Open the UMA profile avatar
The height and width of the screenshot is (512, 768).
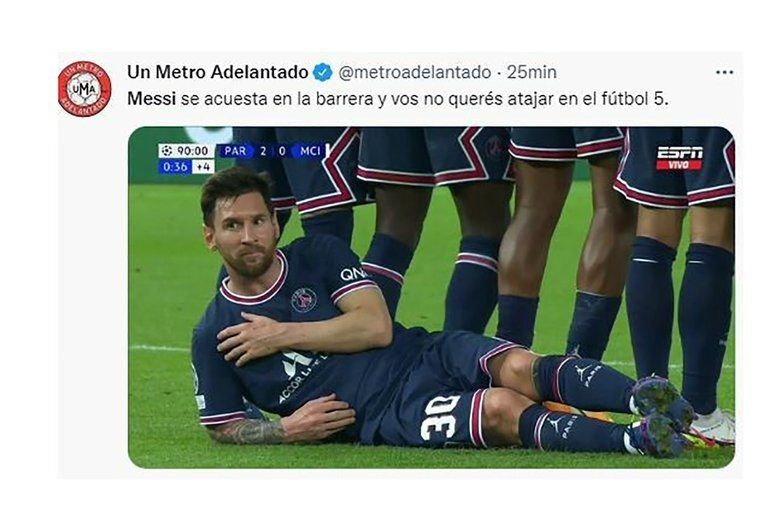tap(85, 89)
